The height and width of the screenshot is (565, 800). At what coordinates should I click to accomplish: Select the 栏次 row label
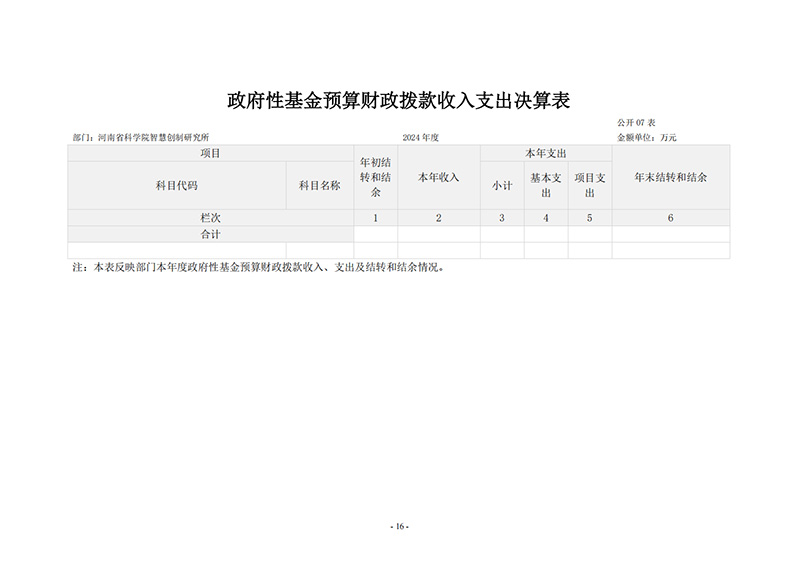210,218
